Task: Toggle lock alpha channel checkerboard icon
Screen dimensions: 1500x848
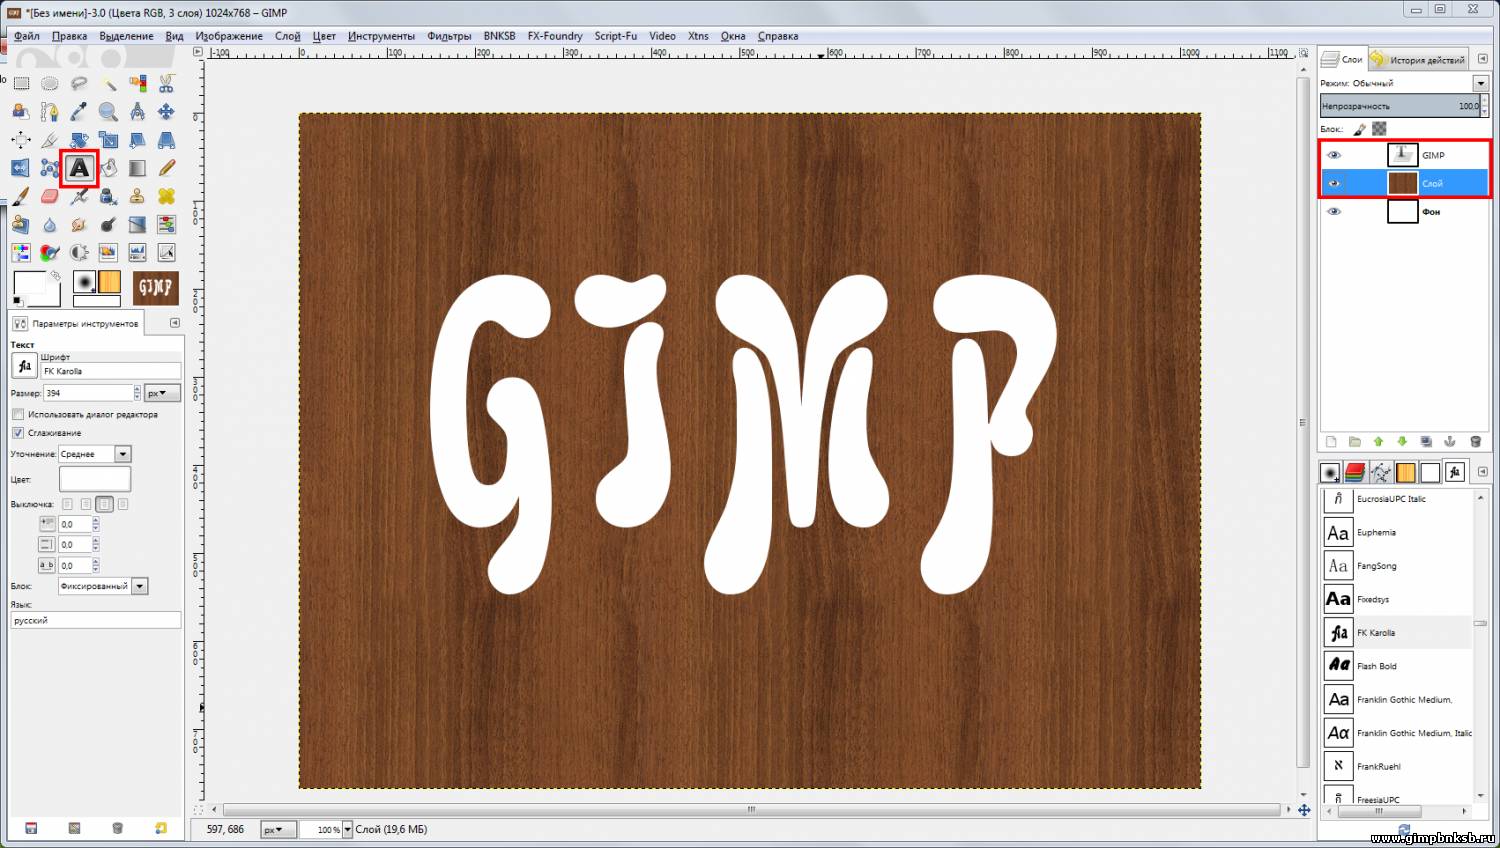Action: pos(1379,129)
